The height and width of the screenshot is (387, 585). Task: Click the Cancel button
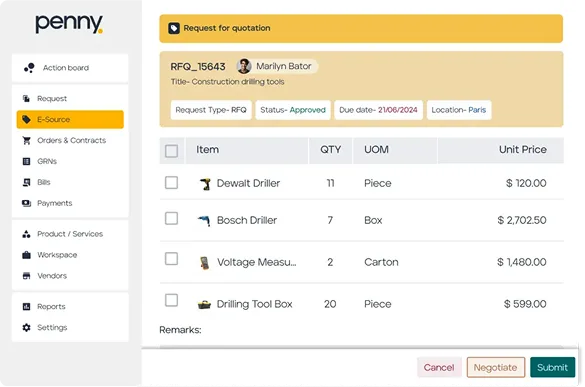click(x=439, y=367)
